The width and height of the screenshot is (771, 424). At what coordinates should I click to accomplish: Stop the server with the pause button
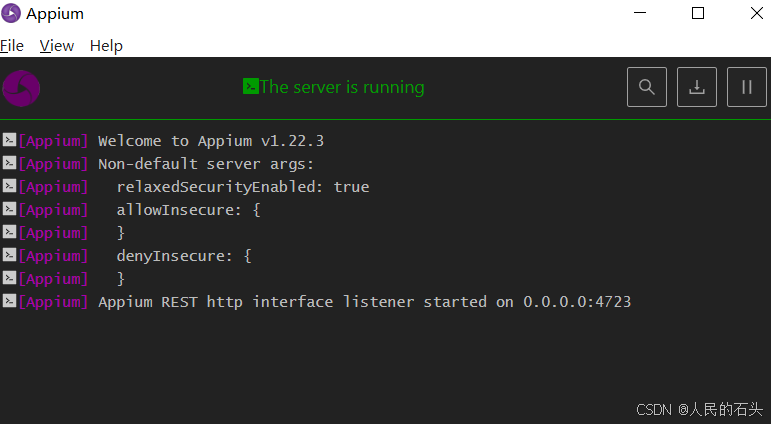746,87
